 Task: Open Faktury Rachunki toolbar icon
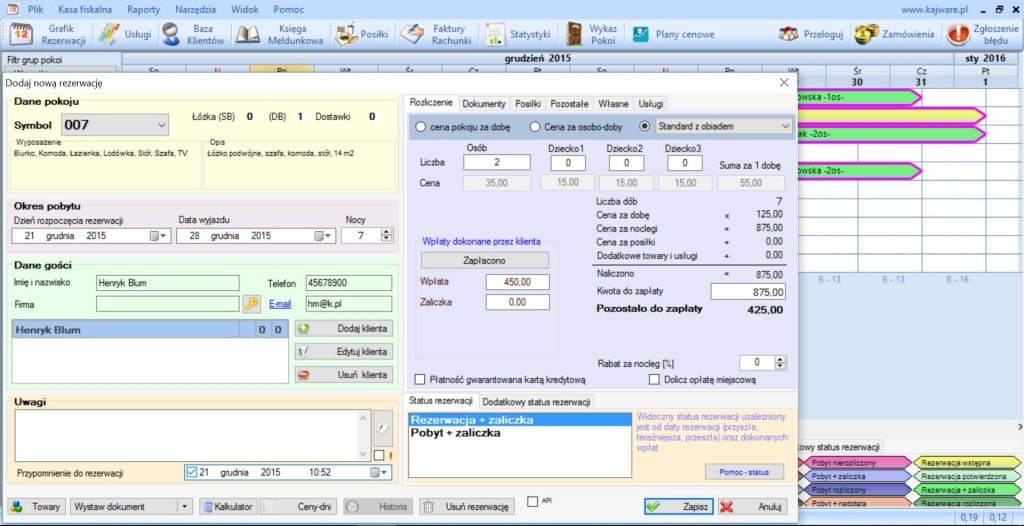(x=412, y=34)
